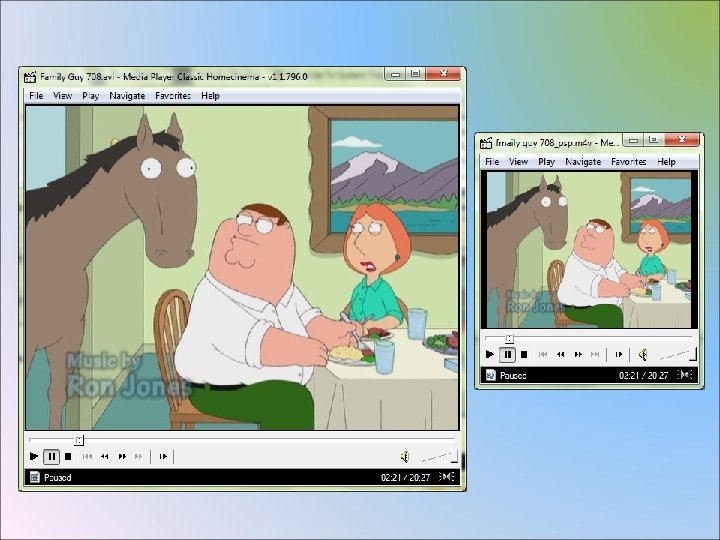Play video in the small psp.m4v window

[489, 354]
